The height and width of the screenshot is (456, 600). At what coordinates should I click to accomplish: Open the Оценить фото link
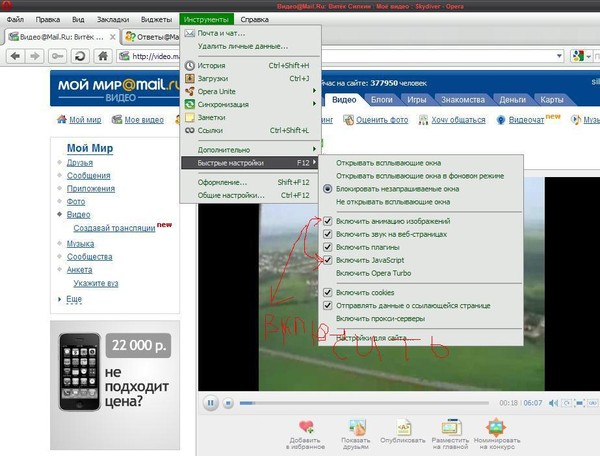pos(382,120)
